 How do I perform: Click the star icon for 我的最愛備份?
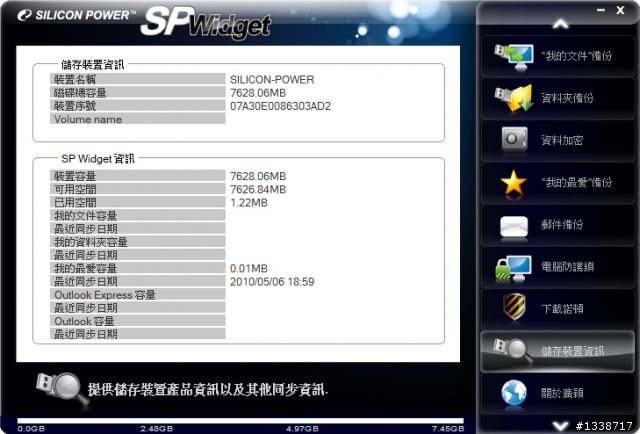[x=513, y=183]
